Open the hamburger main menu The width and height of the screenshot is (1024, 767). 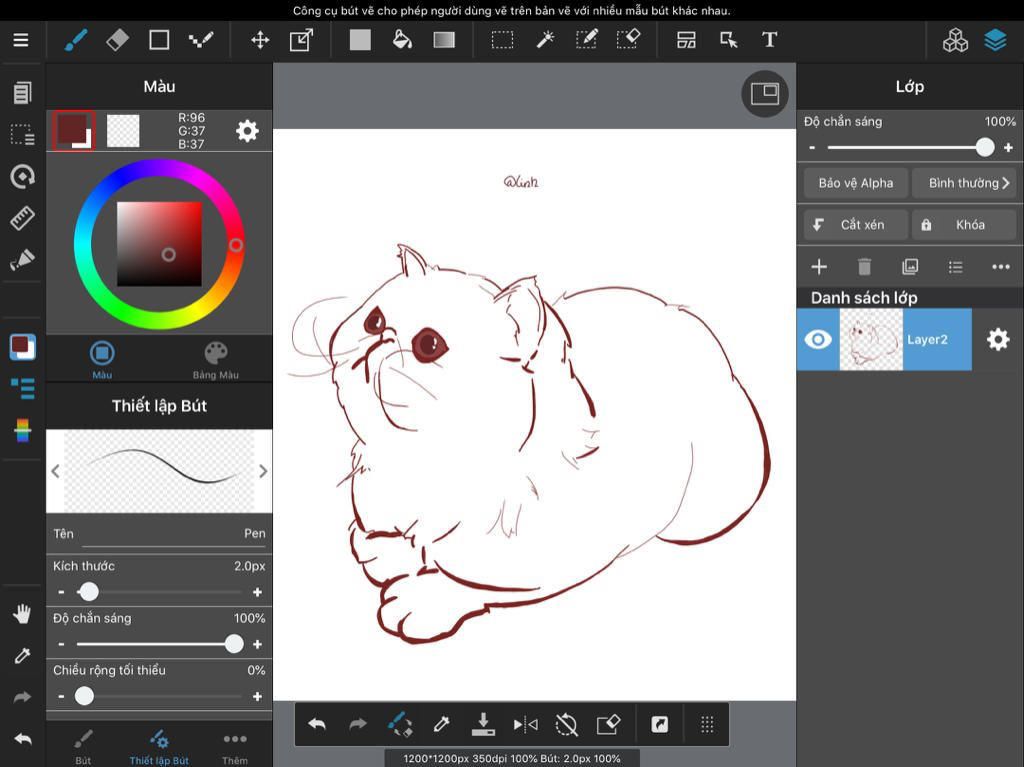pyautogui.click(x=21, y=40)
